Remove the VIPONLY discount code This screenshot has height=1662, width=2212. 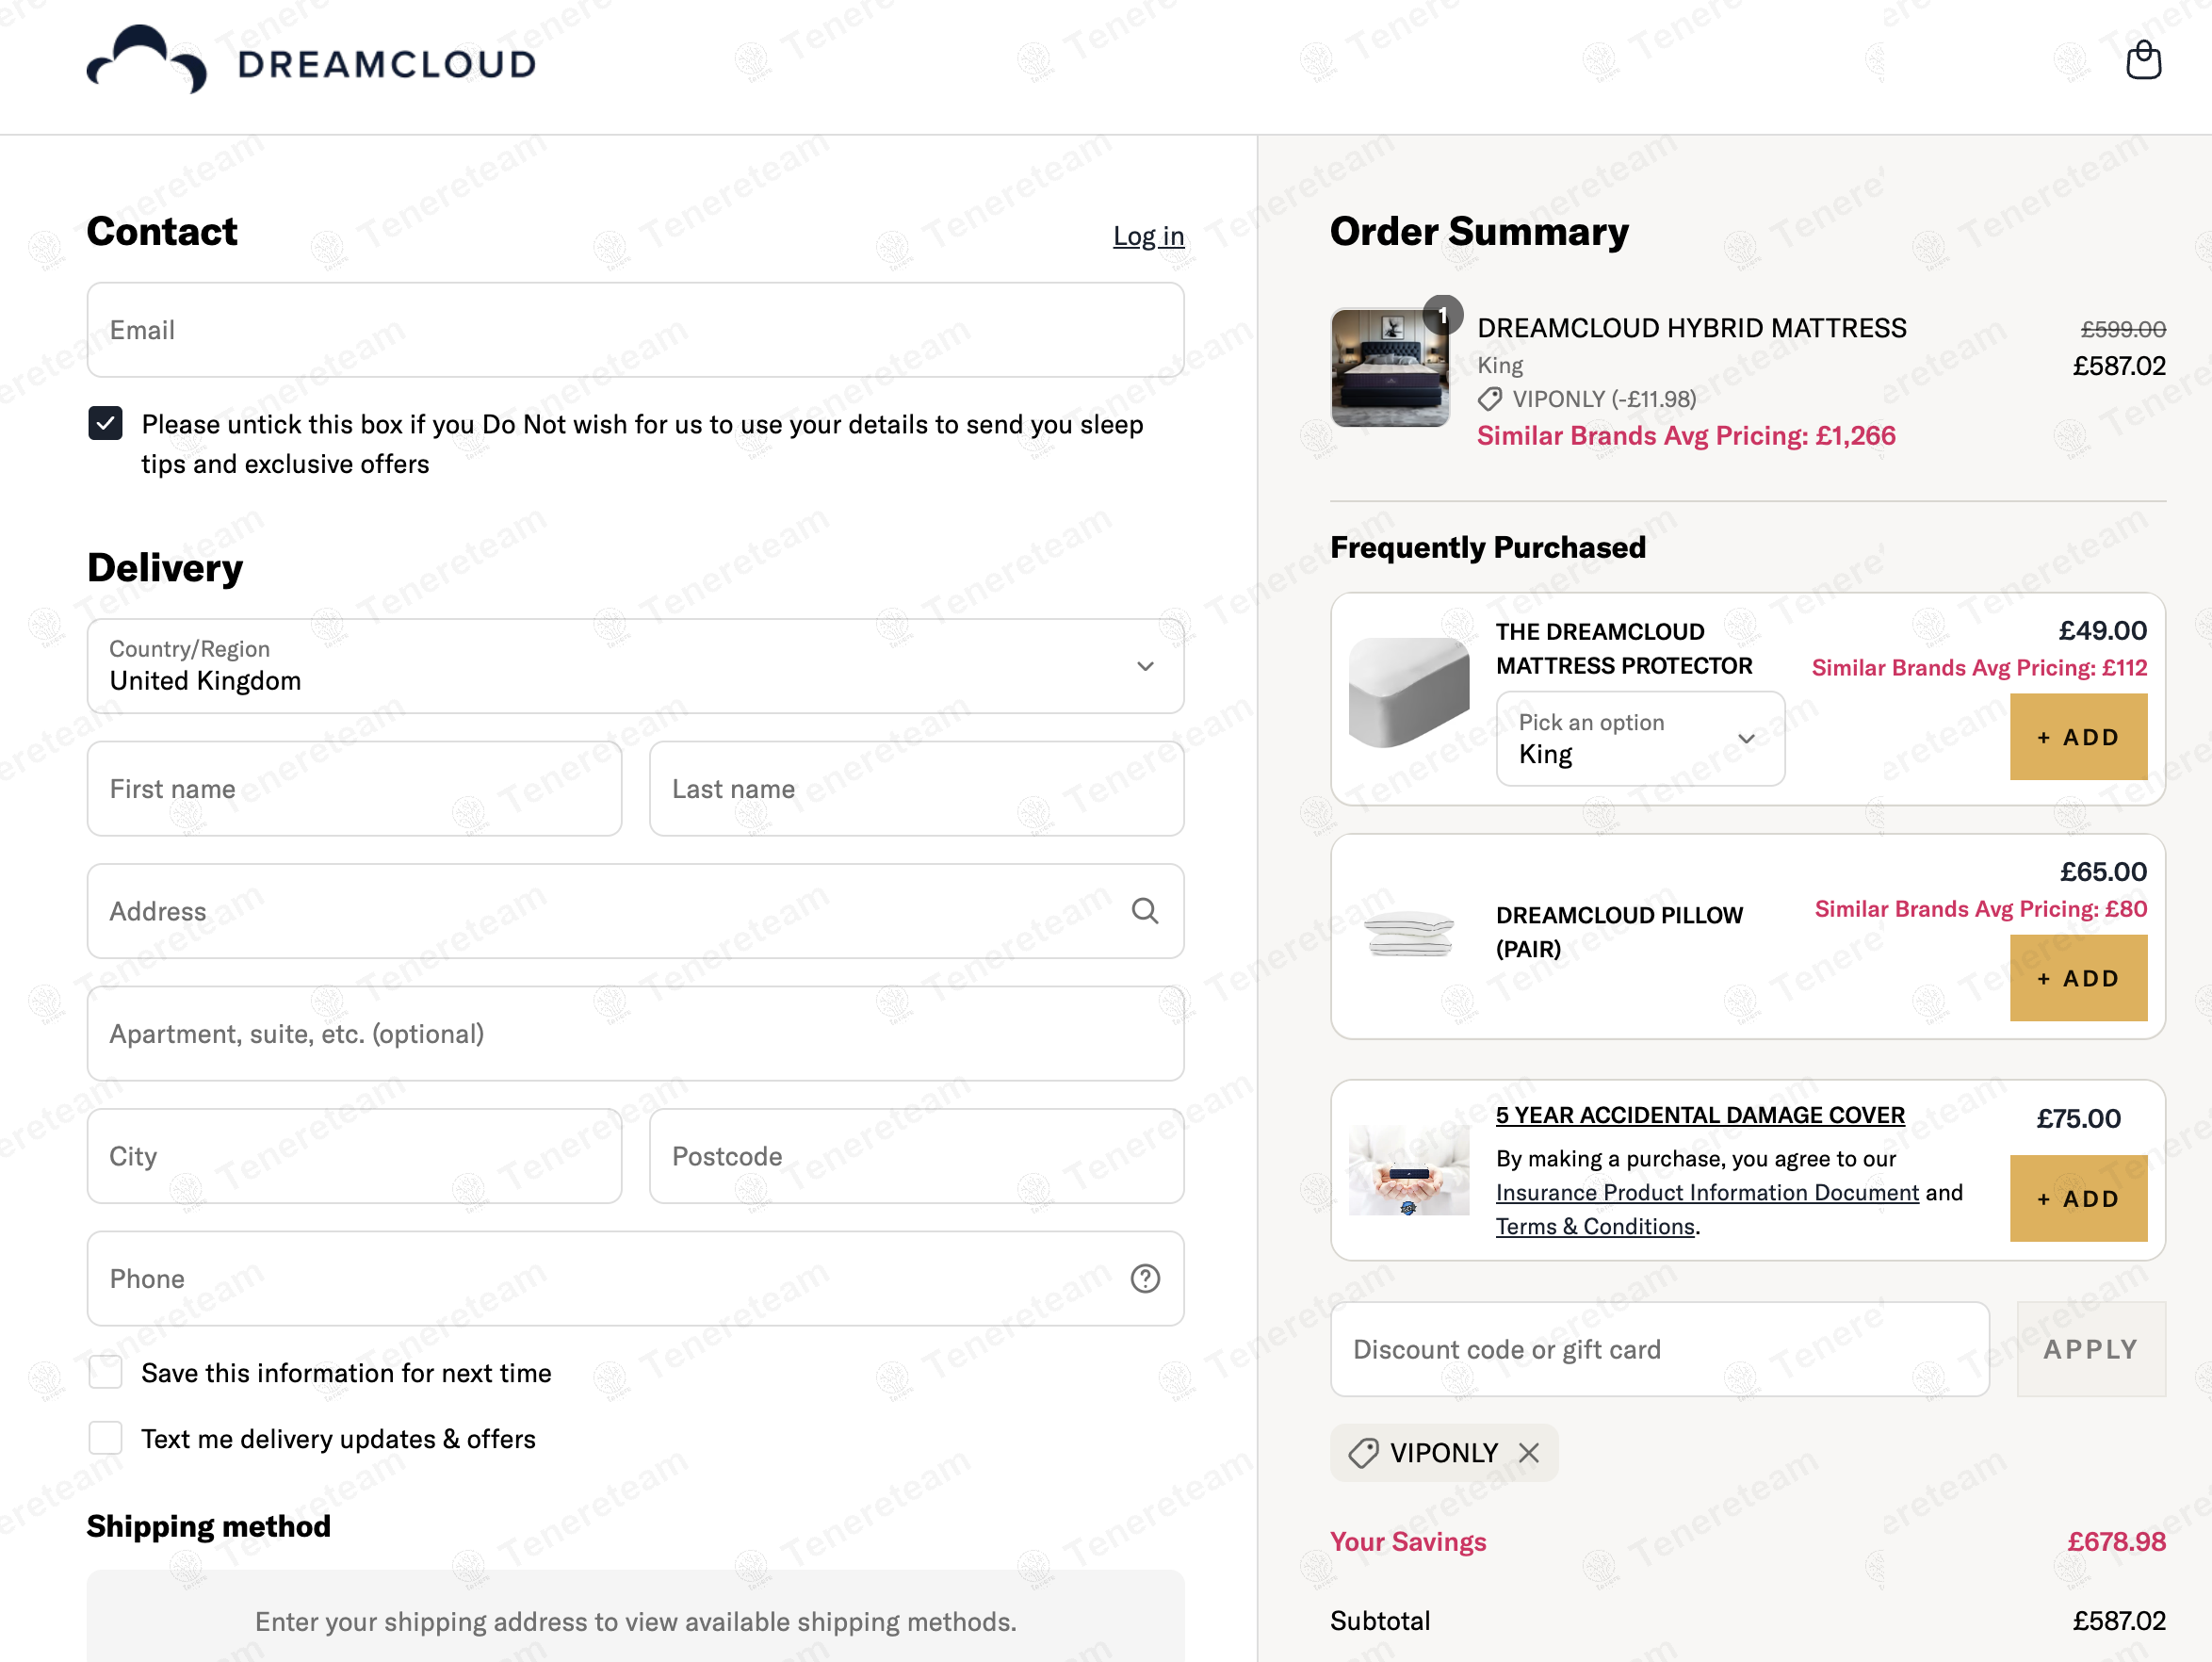coord(1528,1453)
